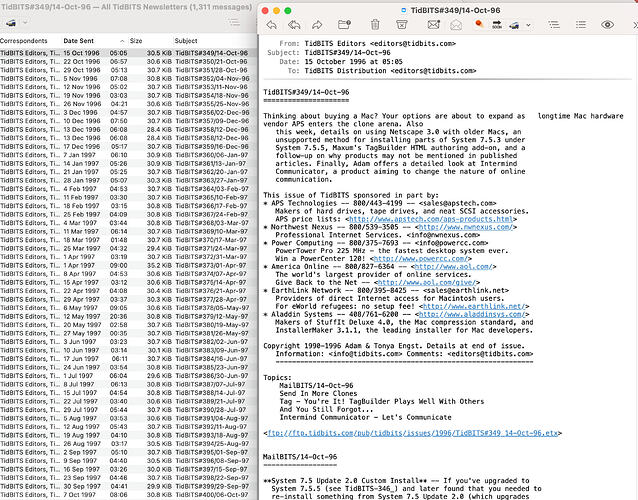638x500 pixels.
Task: Select the TidBITS#371/24-Mar-97 message row
Action: click(129, 248)
